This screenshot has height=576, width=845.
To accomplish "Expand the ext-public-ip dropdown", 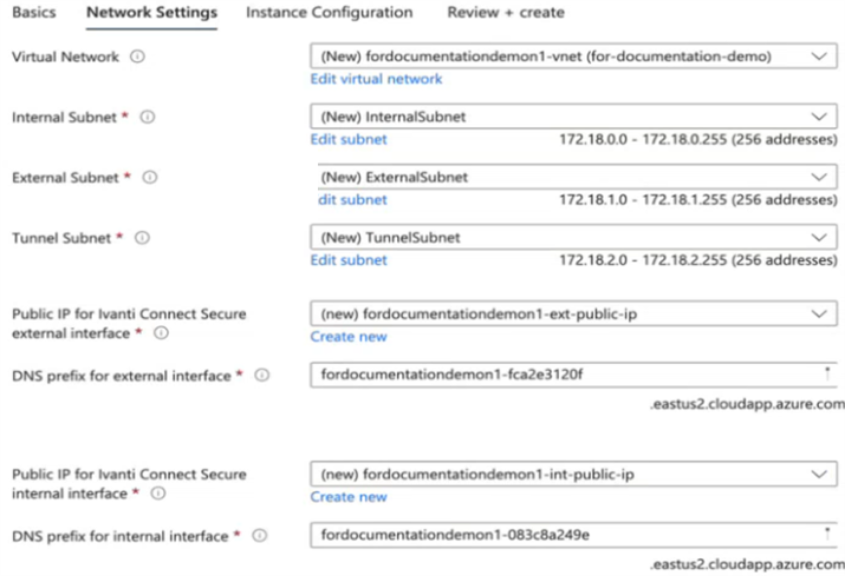I will 573,314.
